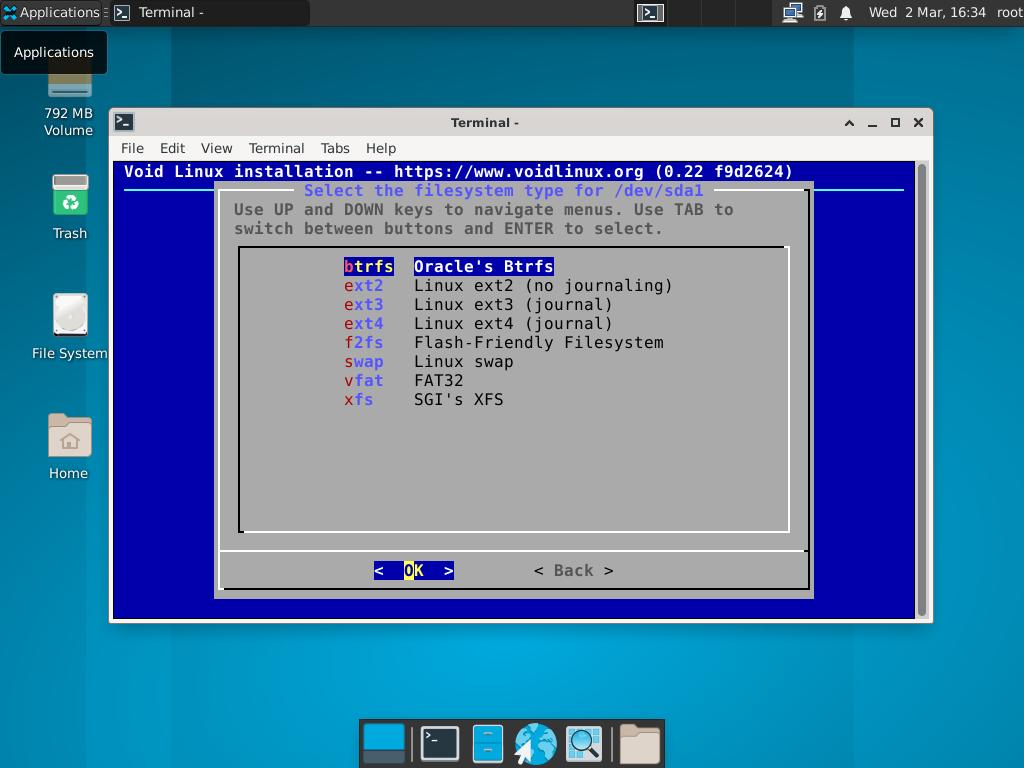Maximize the Terminal window
The height and width of the screenshot is (768, 1024).
point(895,123)
